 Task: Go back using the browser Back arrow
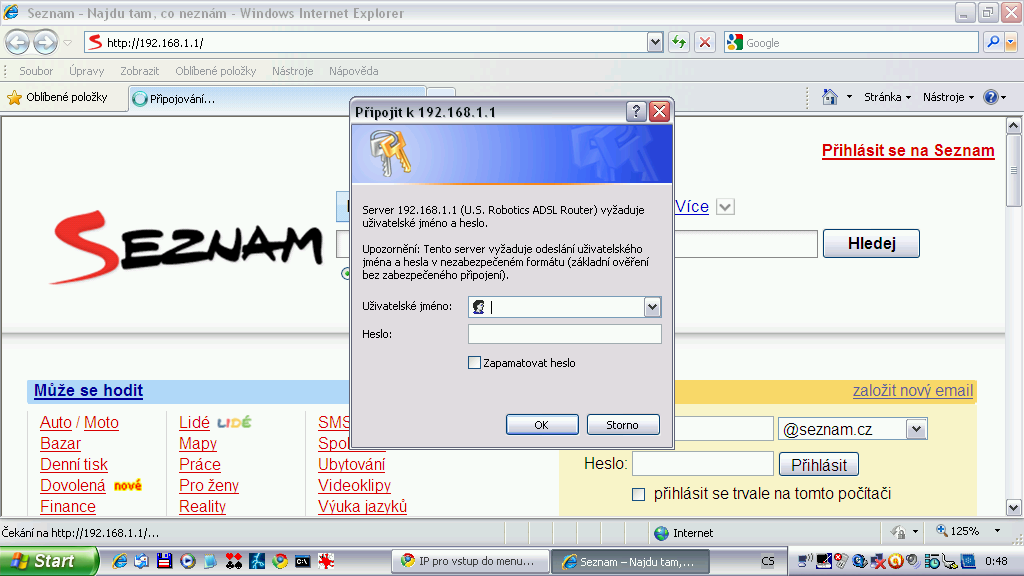[18, 43]
